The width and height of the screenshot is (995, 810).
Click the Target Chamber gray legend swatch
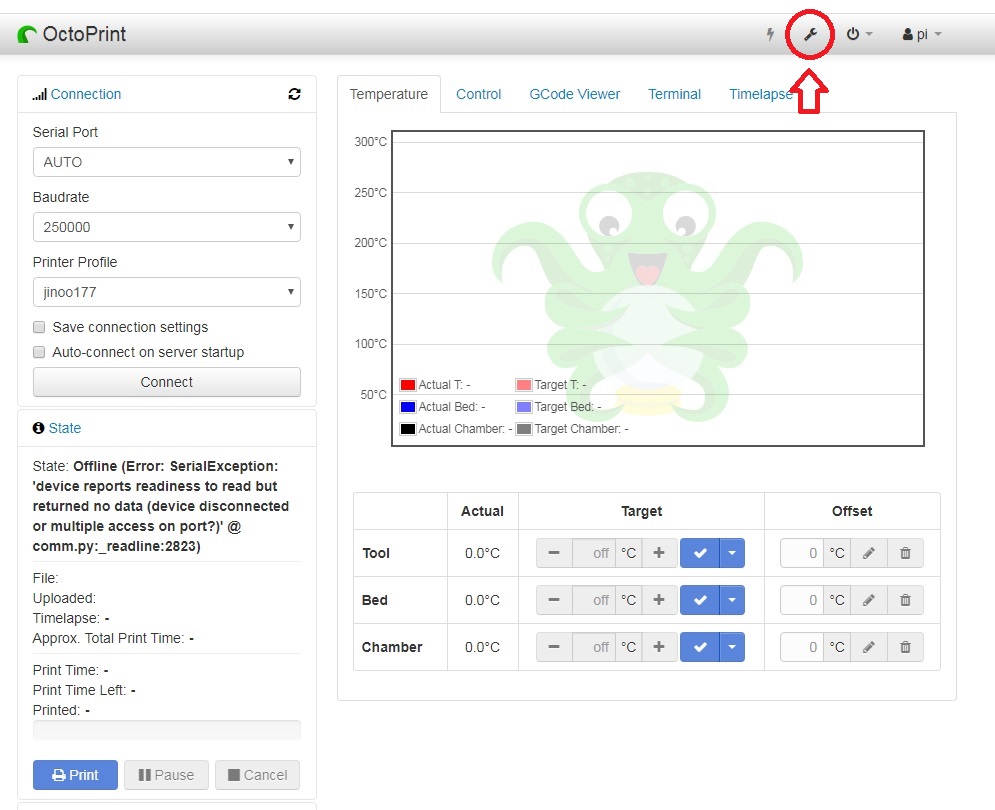[x=524, y=429]
